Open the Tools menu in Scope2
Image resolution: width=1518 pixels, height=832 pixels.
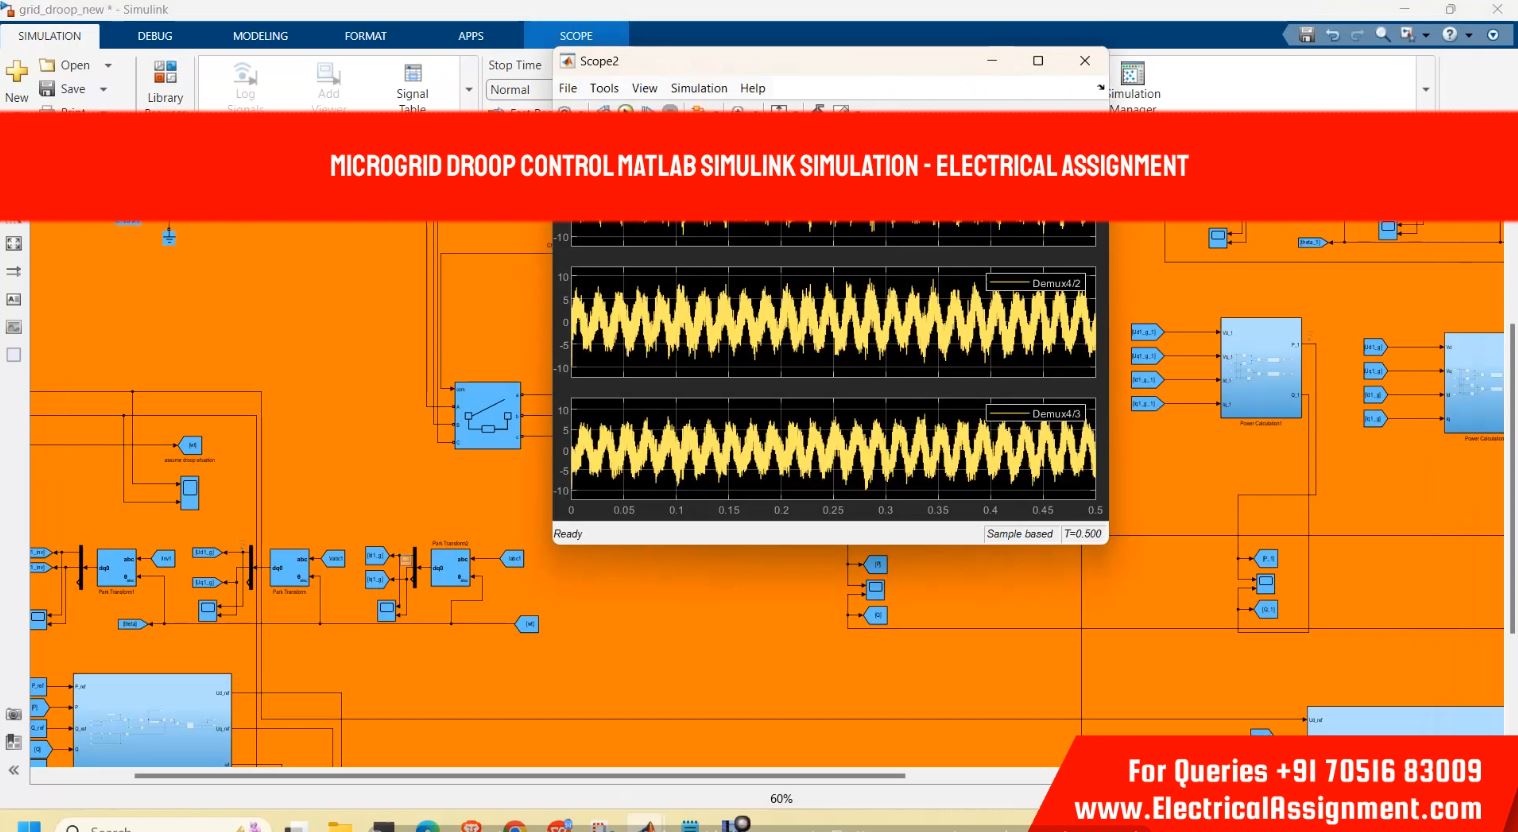(604, 88)
